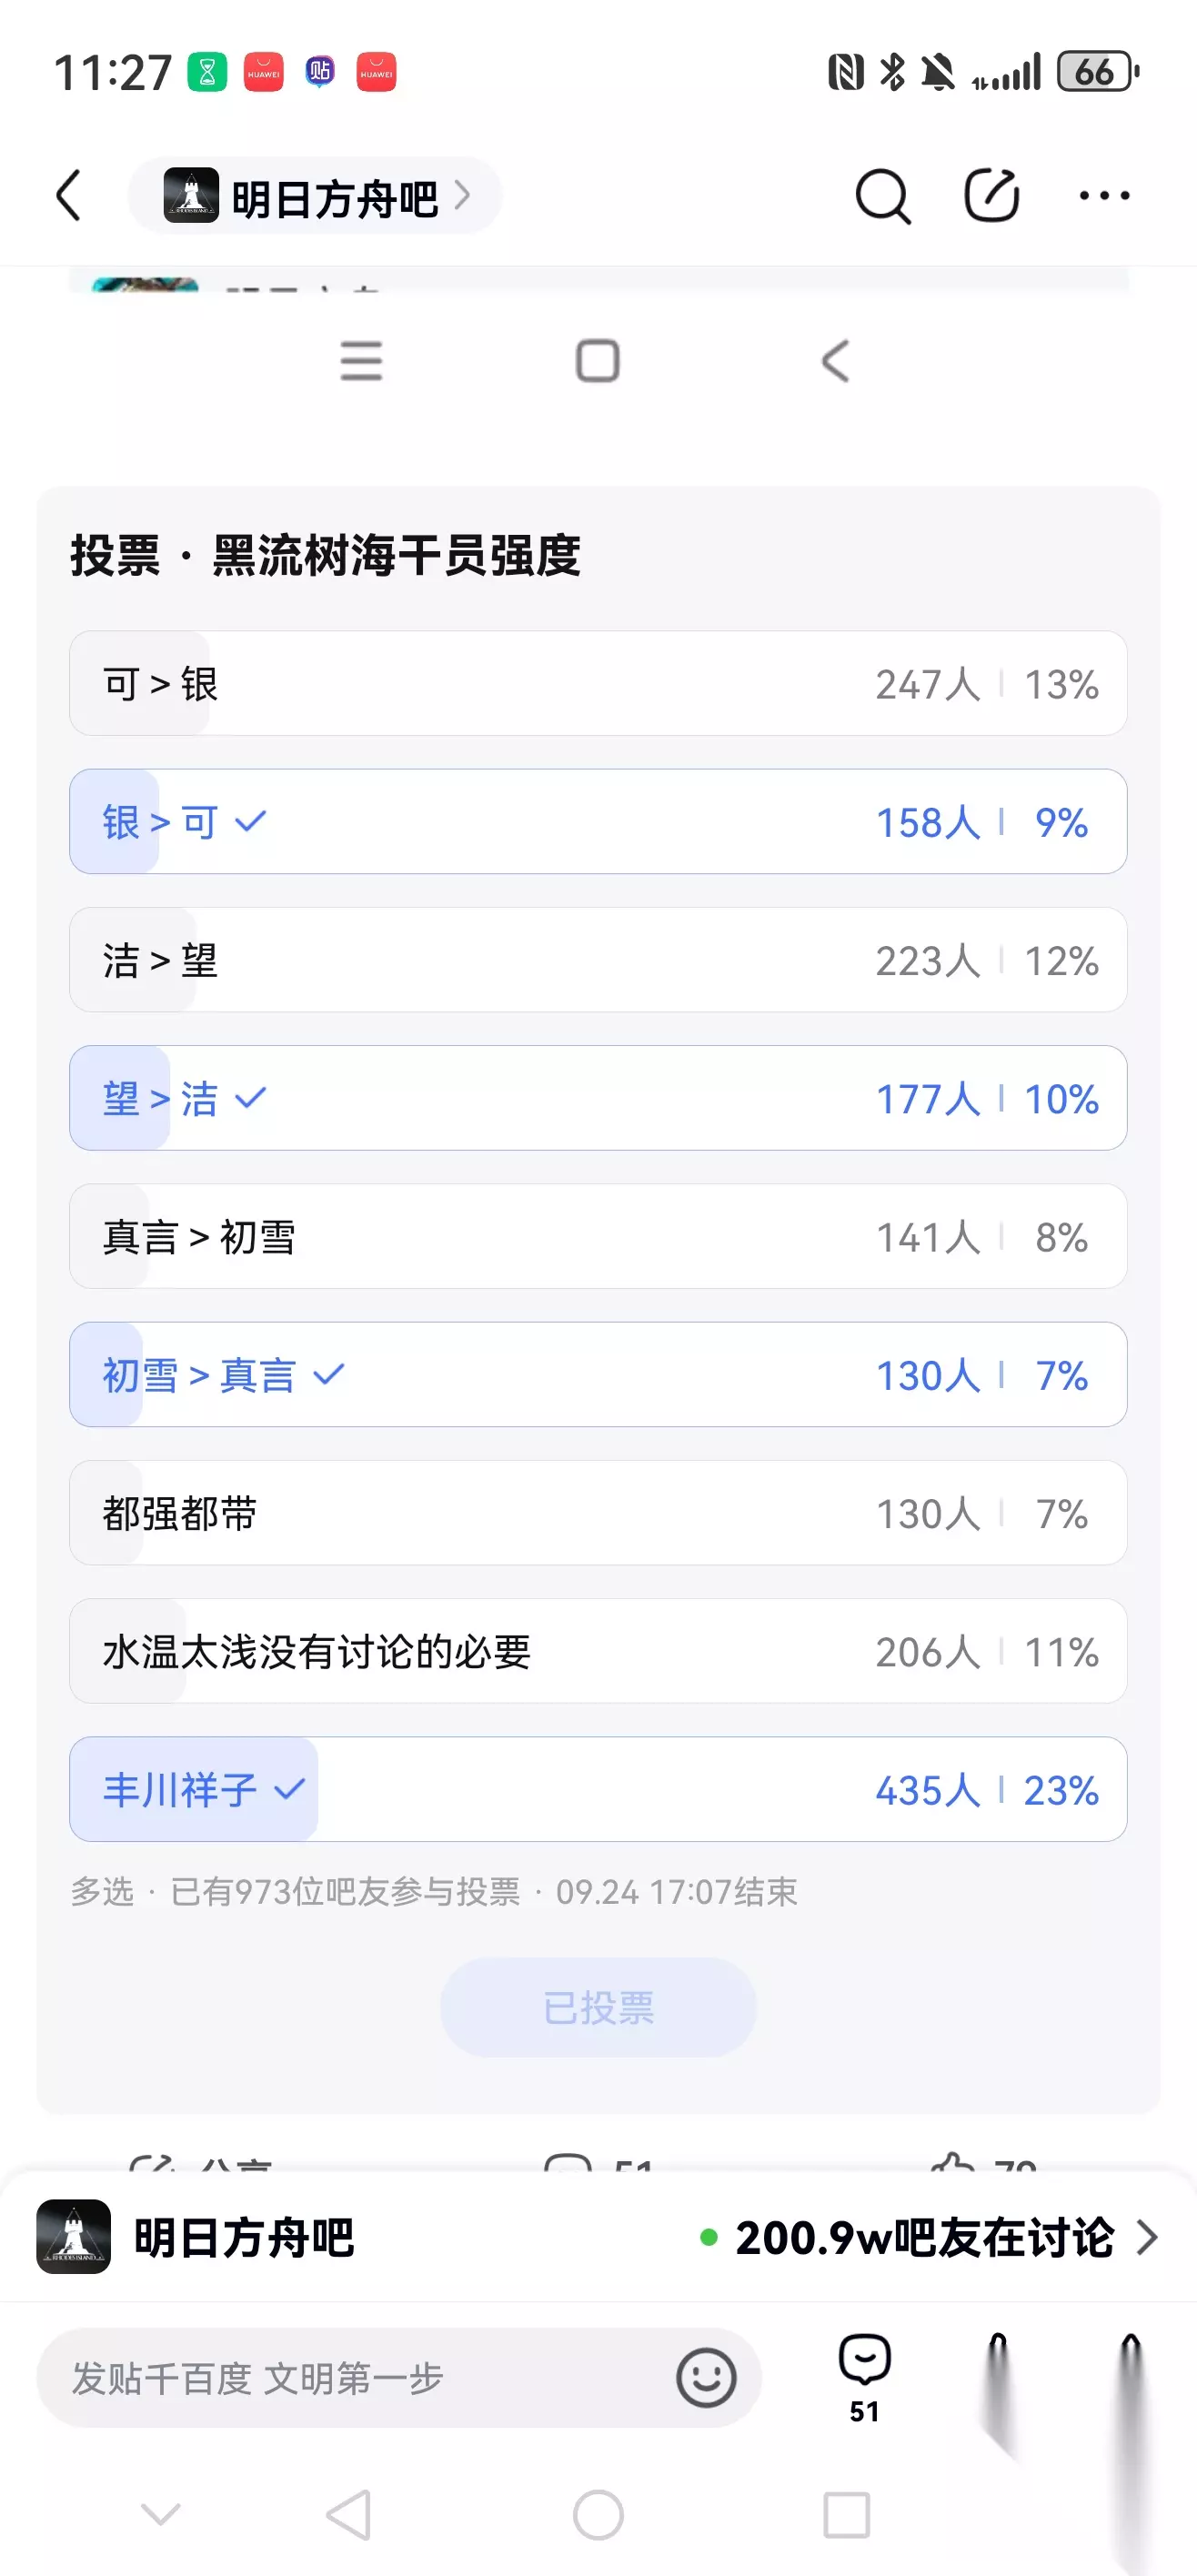
Task: Tap Android back triangle button
Action: click(x=350, y=2514)
